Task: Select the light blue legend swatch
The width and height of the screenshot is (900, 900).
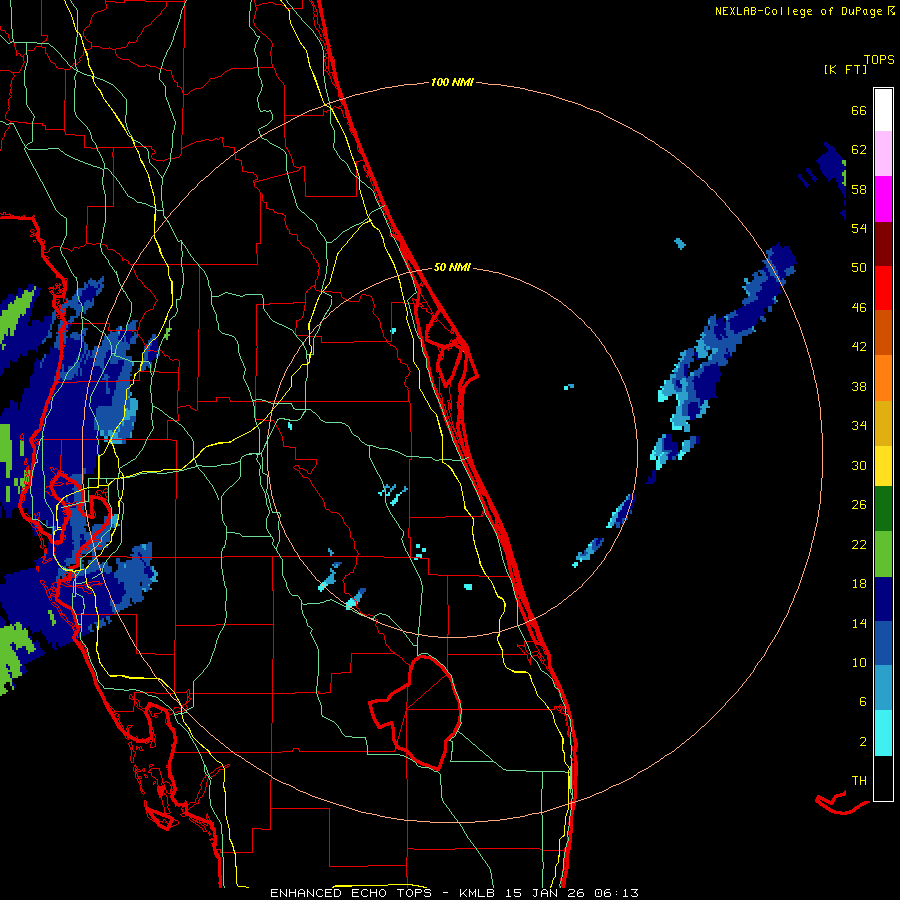Action: tap(883, 688)
